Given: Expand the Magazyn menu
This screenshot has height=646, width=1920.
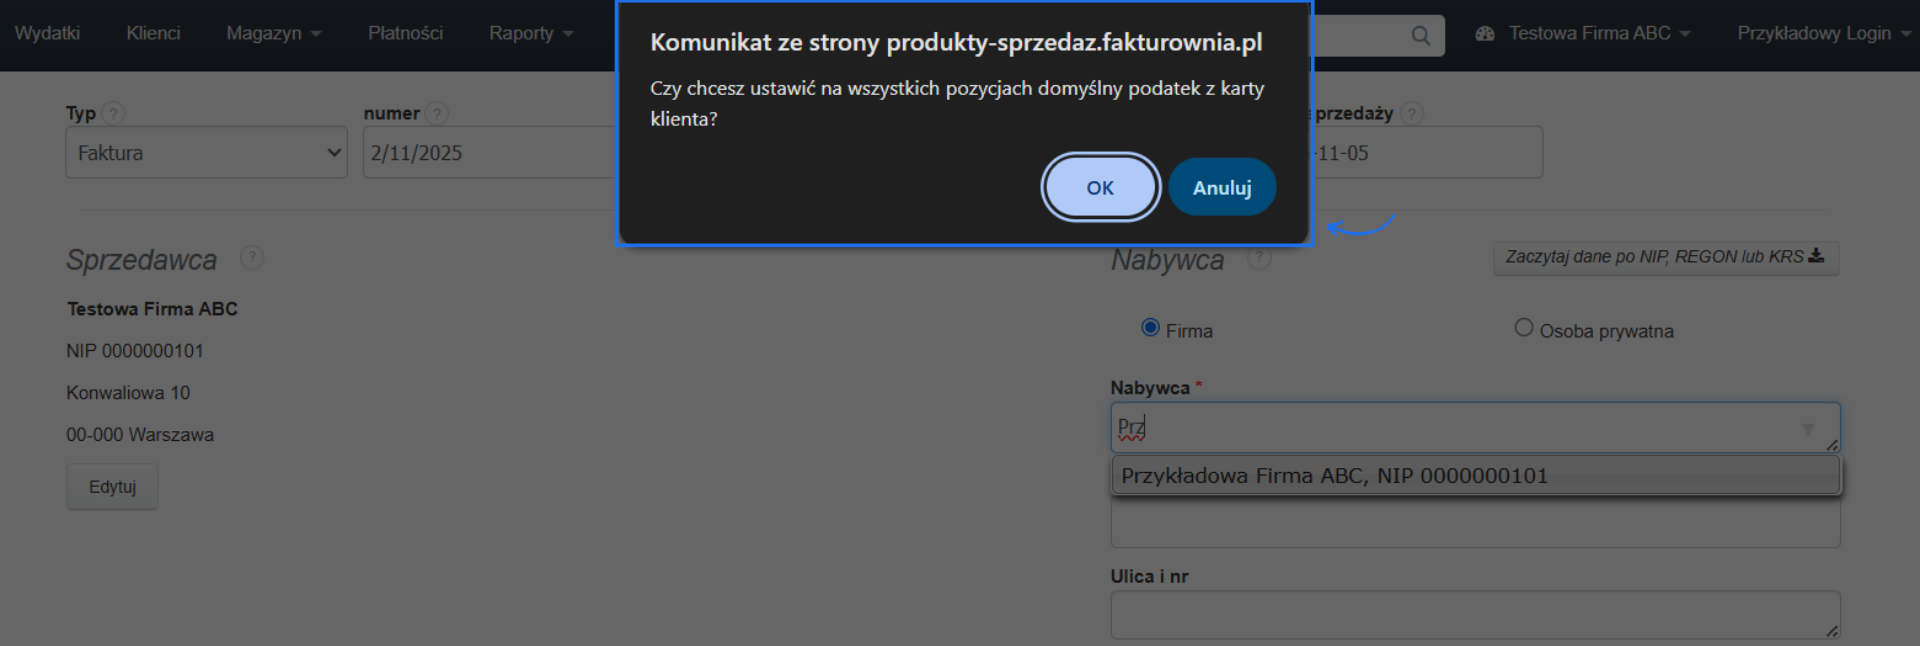Looking at the screenshot, I should [272, 32].
